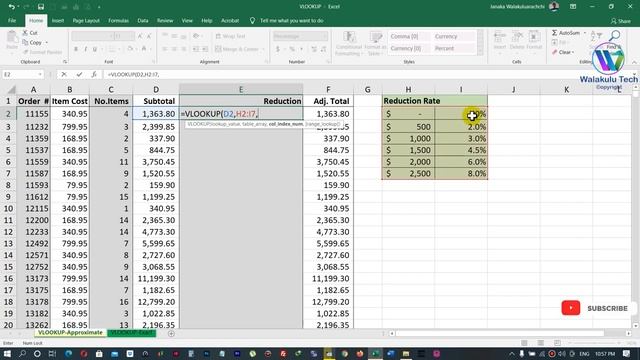The image size is (640, 360).
Task: Click the Undo arrow in quick access toolbar
Action: click(x=11, y=7)
